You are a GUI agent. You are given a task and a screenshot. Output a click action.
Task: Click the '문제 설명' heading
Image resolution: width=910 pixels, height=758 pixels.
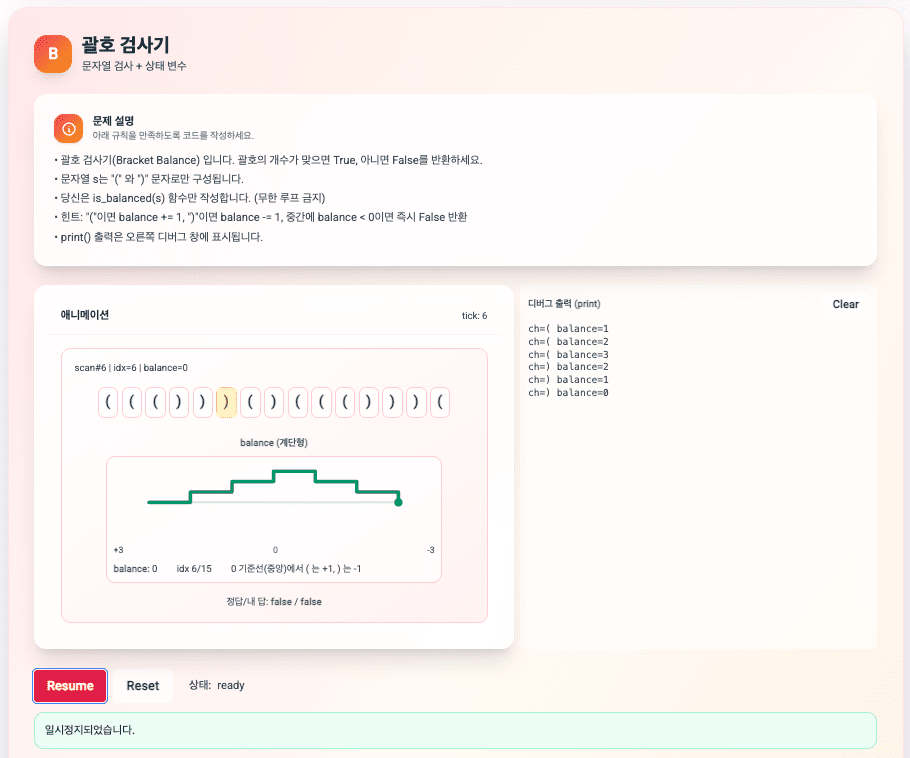(113, 121)
